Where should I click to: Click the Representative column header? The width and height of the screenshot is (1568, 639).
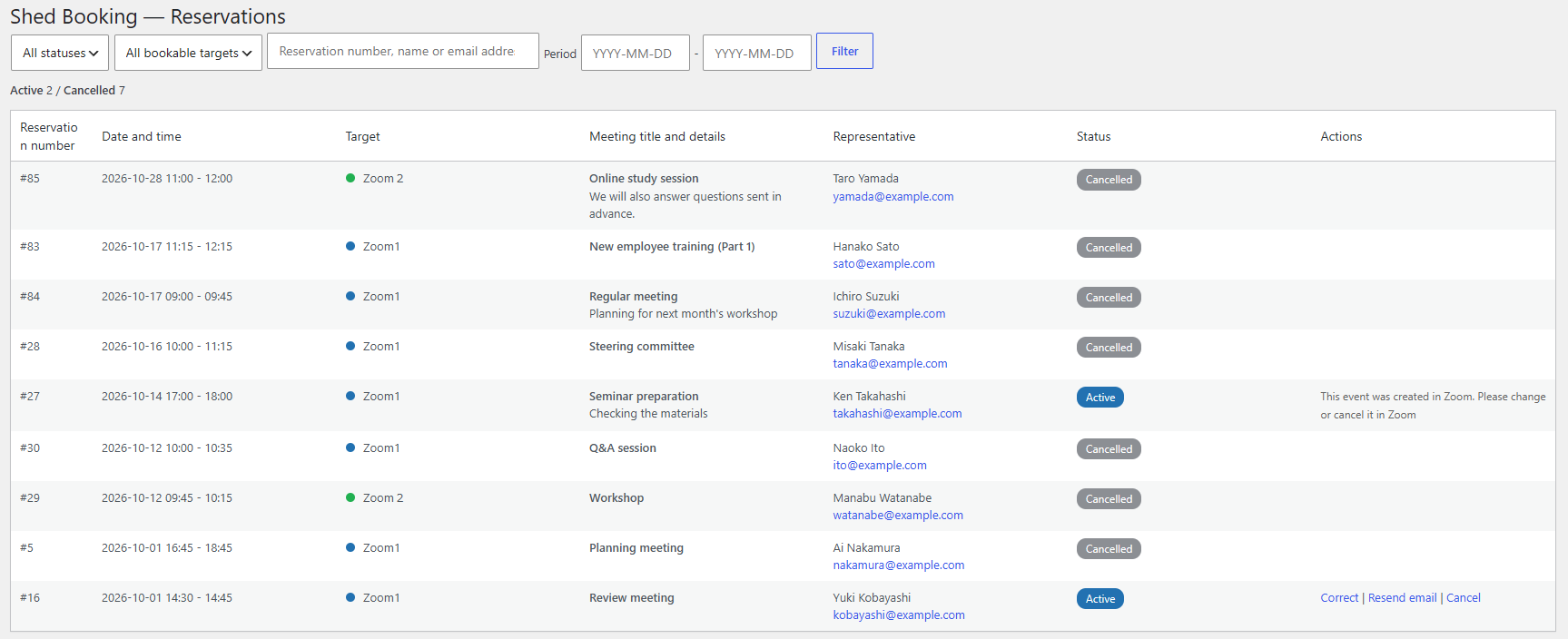point(874,136)
